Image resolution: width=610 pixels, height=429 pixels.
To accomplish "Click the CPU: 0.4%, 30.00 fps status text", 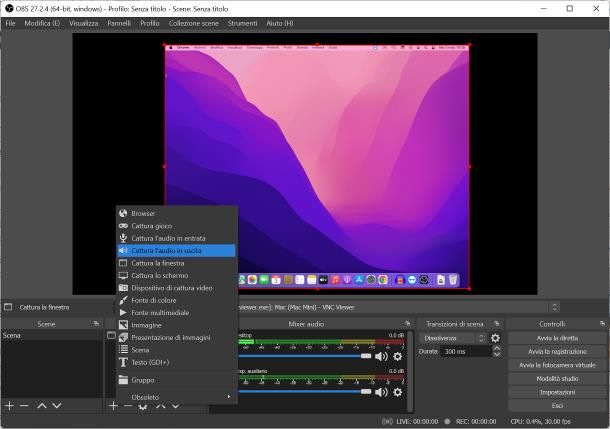I will 540,421.
